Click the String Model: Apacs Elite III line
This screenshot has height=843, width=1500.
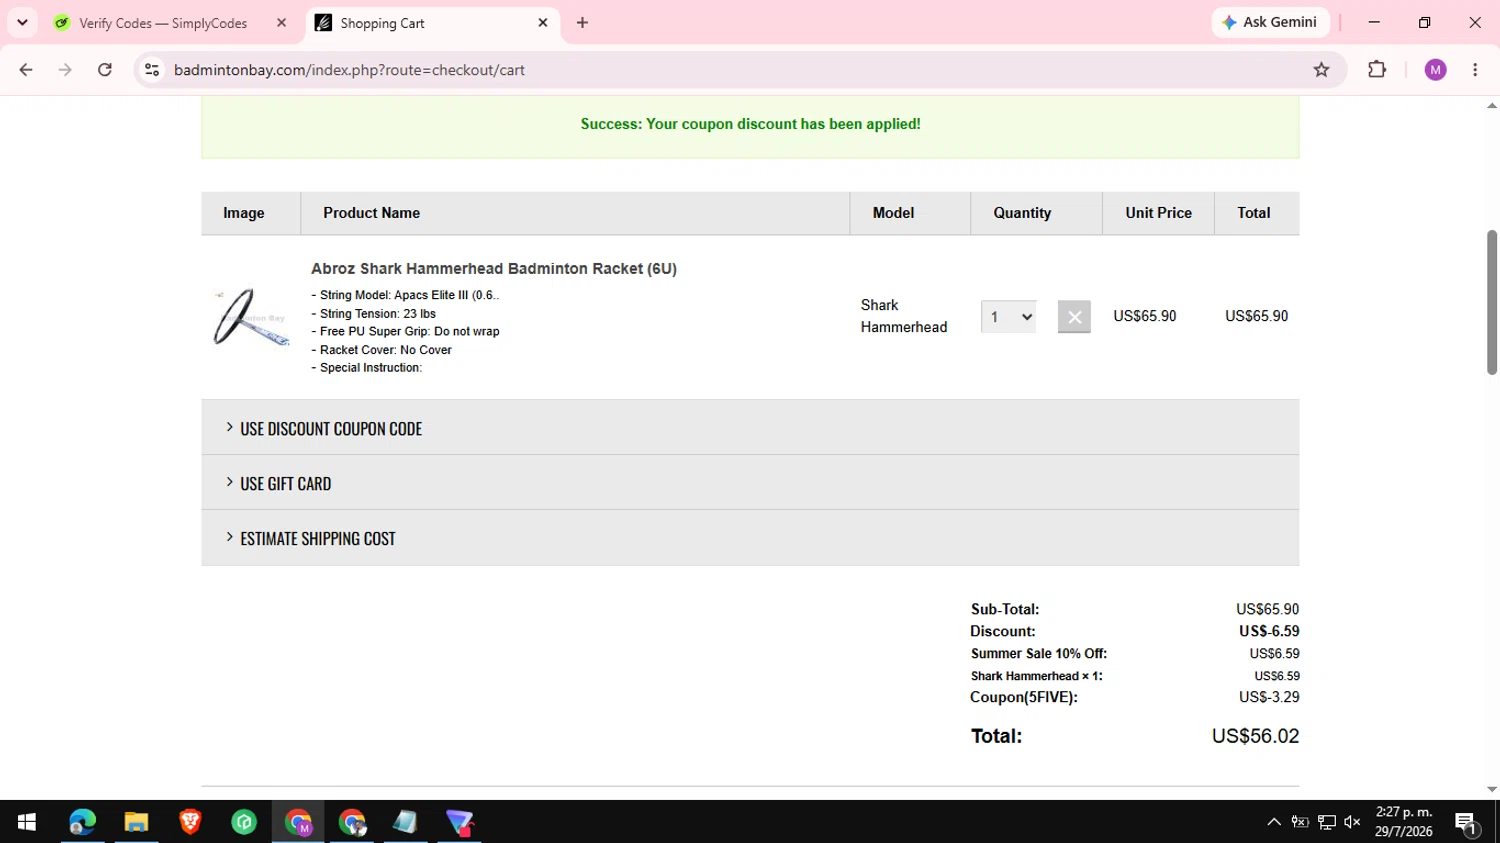tap(405, 295)
